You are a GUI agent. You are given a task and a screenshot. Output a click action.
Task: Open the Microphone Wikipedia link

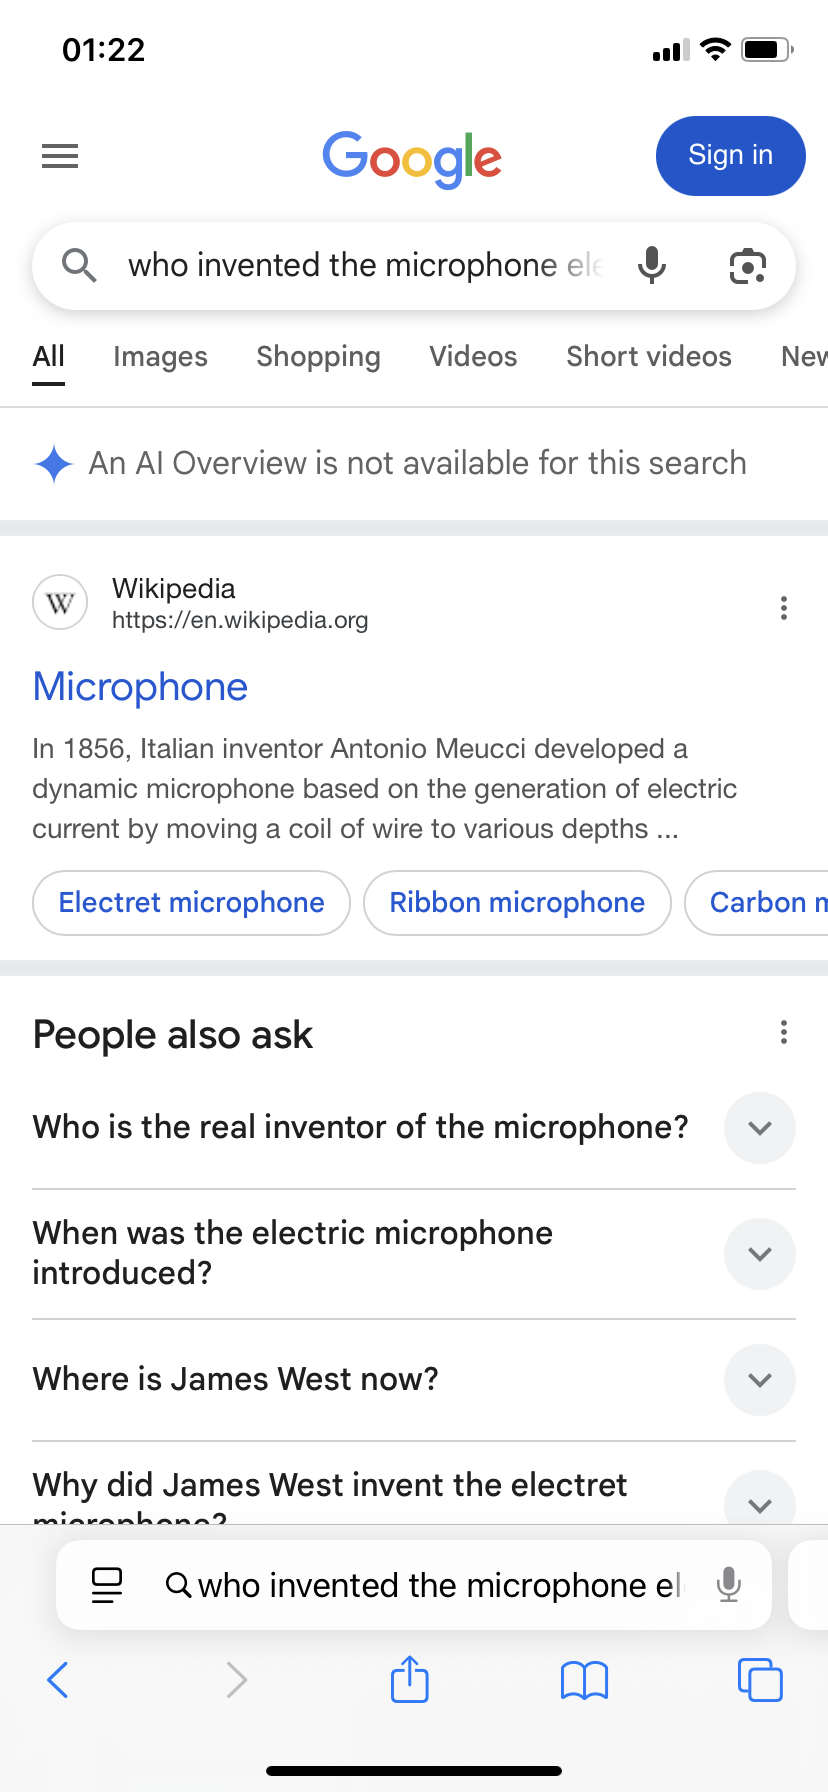click(x=140, y=687)
